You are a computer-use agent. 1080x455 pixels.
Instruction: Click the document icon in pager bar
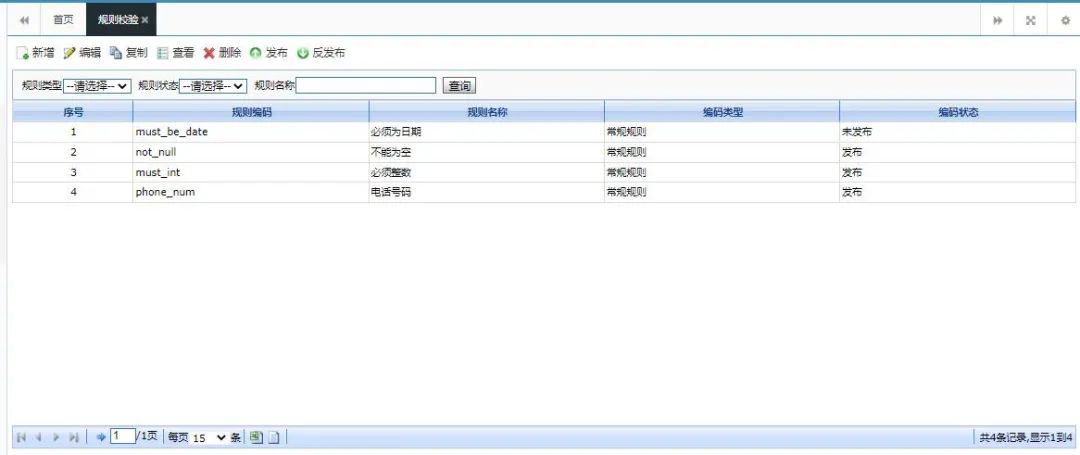coord(273,437)
